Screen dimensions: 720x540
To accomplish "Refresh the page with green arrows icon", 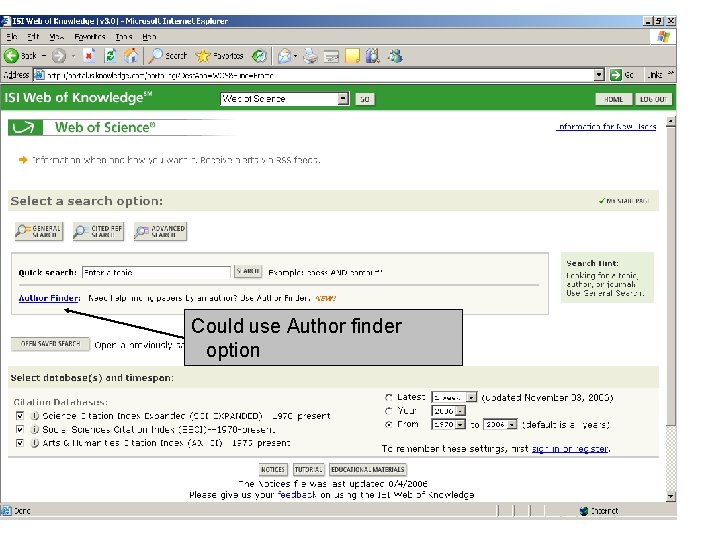I will pos(110,56).
